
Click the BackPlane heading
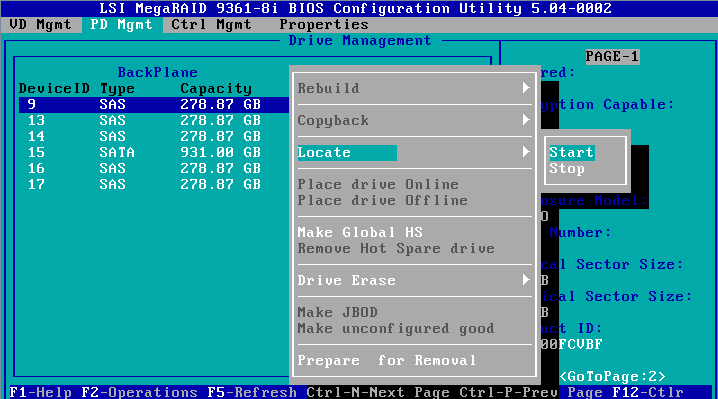(158, 72)
